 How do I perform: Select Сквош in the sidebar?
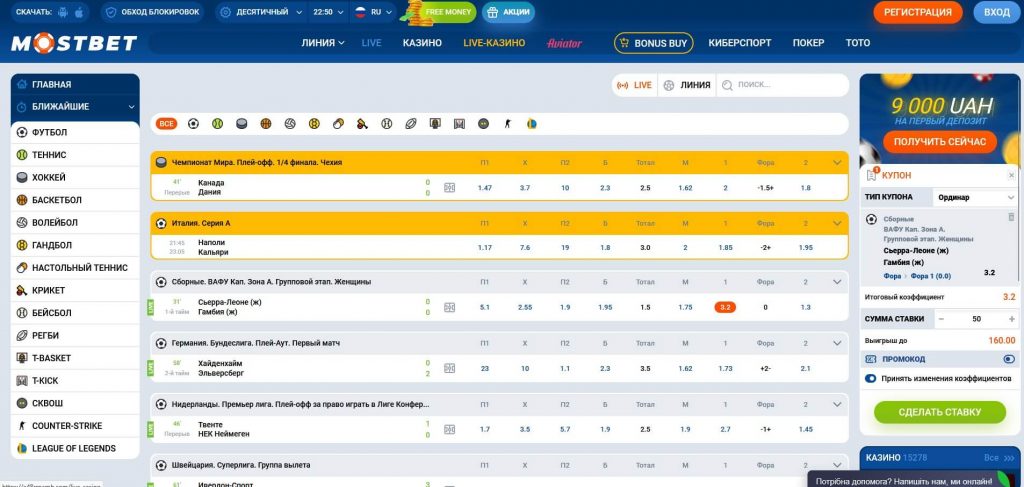pyautogui.click(x=75, y=403)
